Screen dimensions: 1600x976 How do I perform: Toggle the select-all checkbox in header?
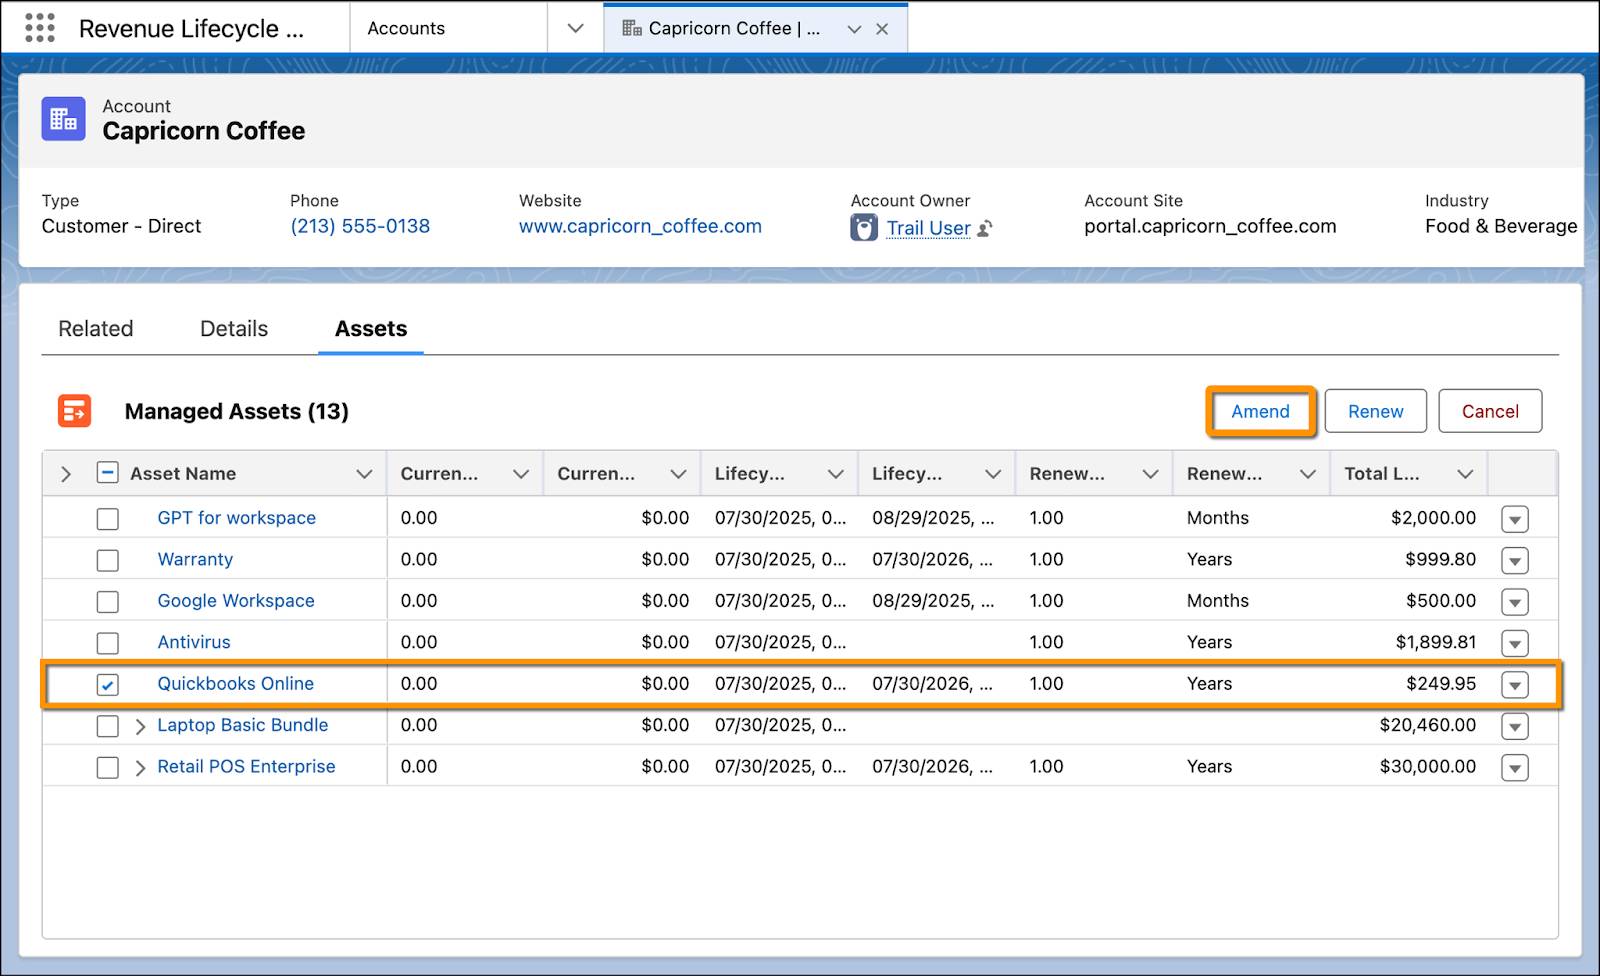click(107, 473)
